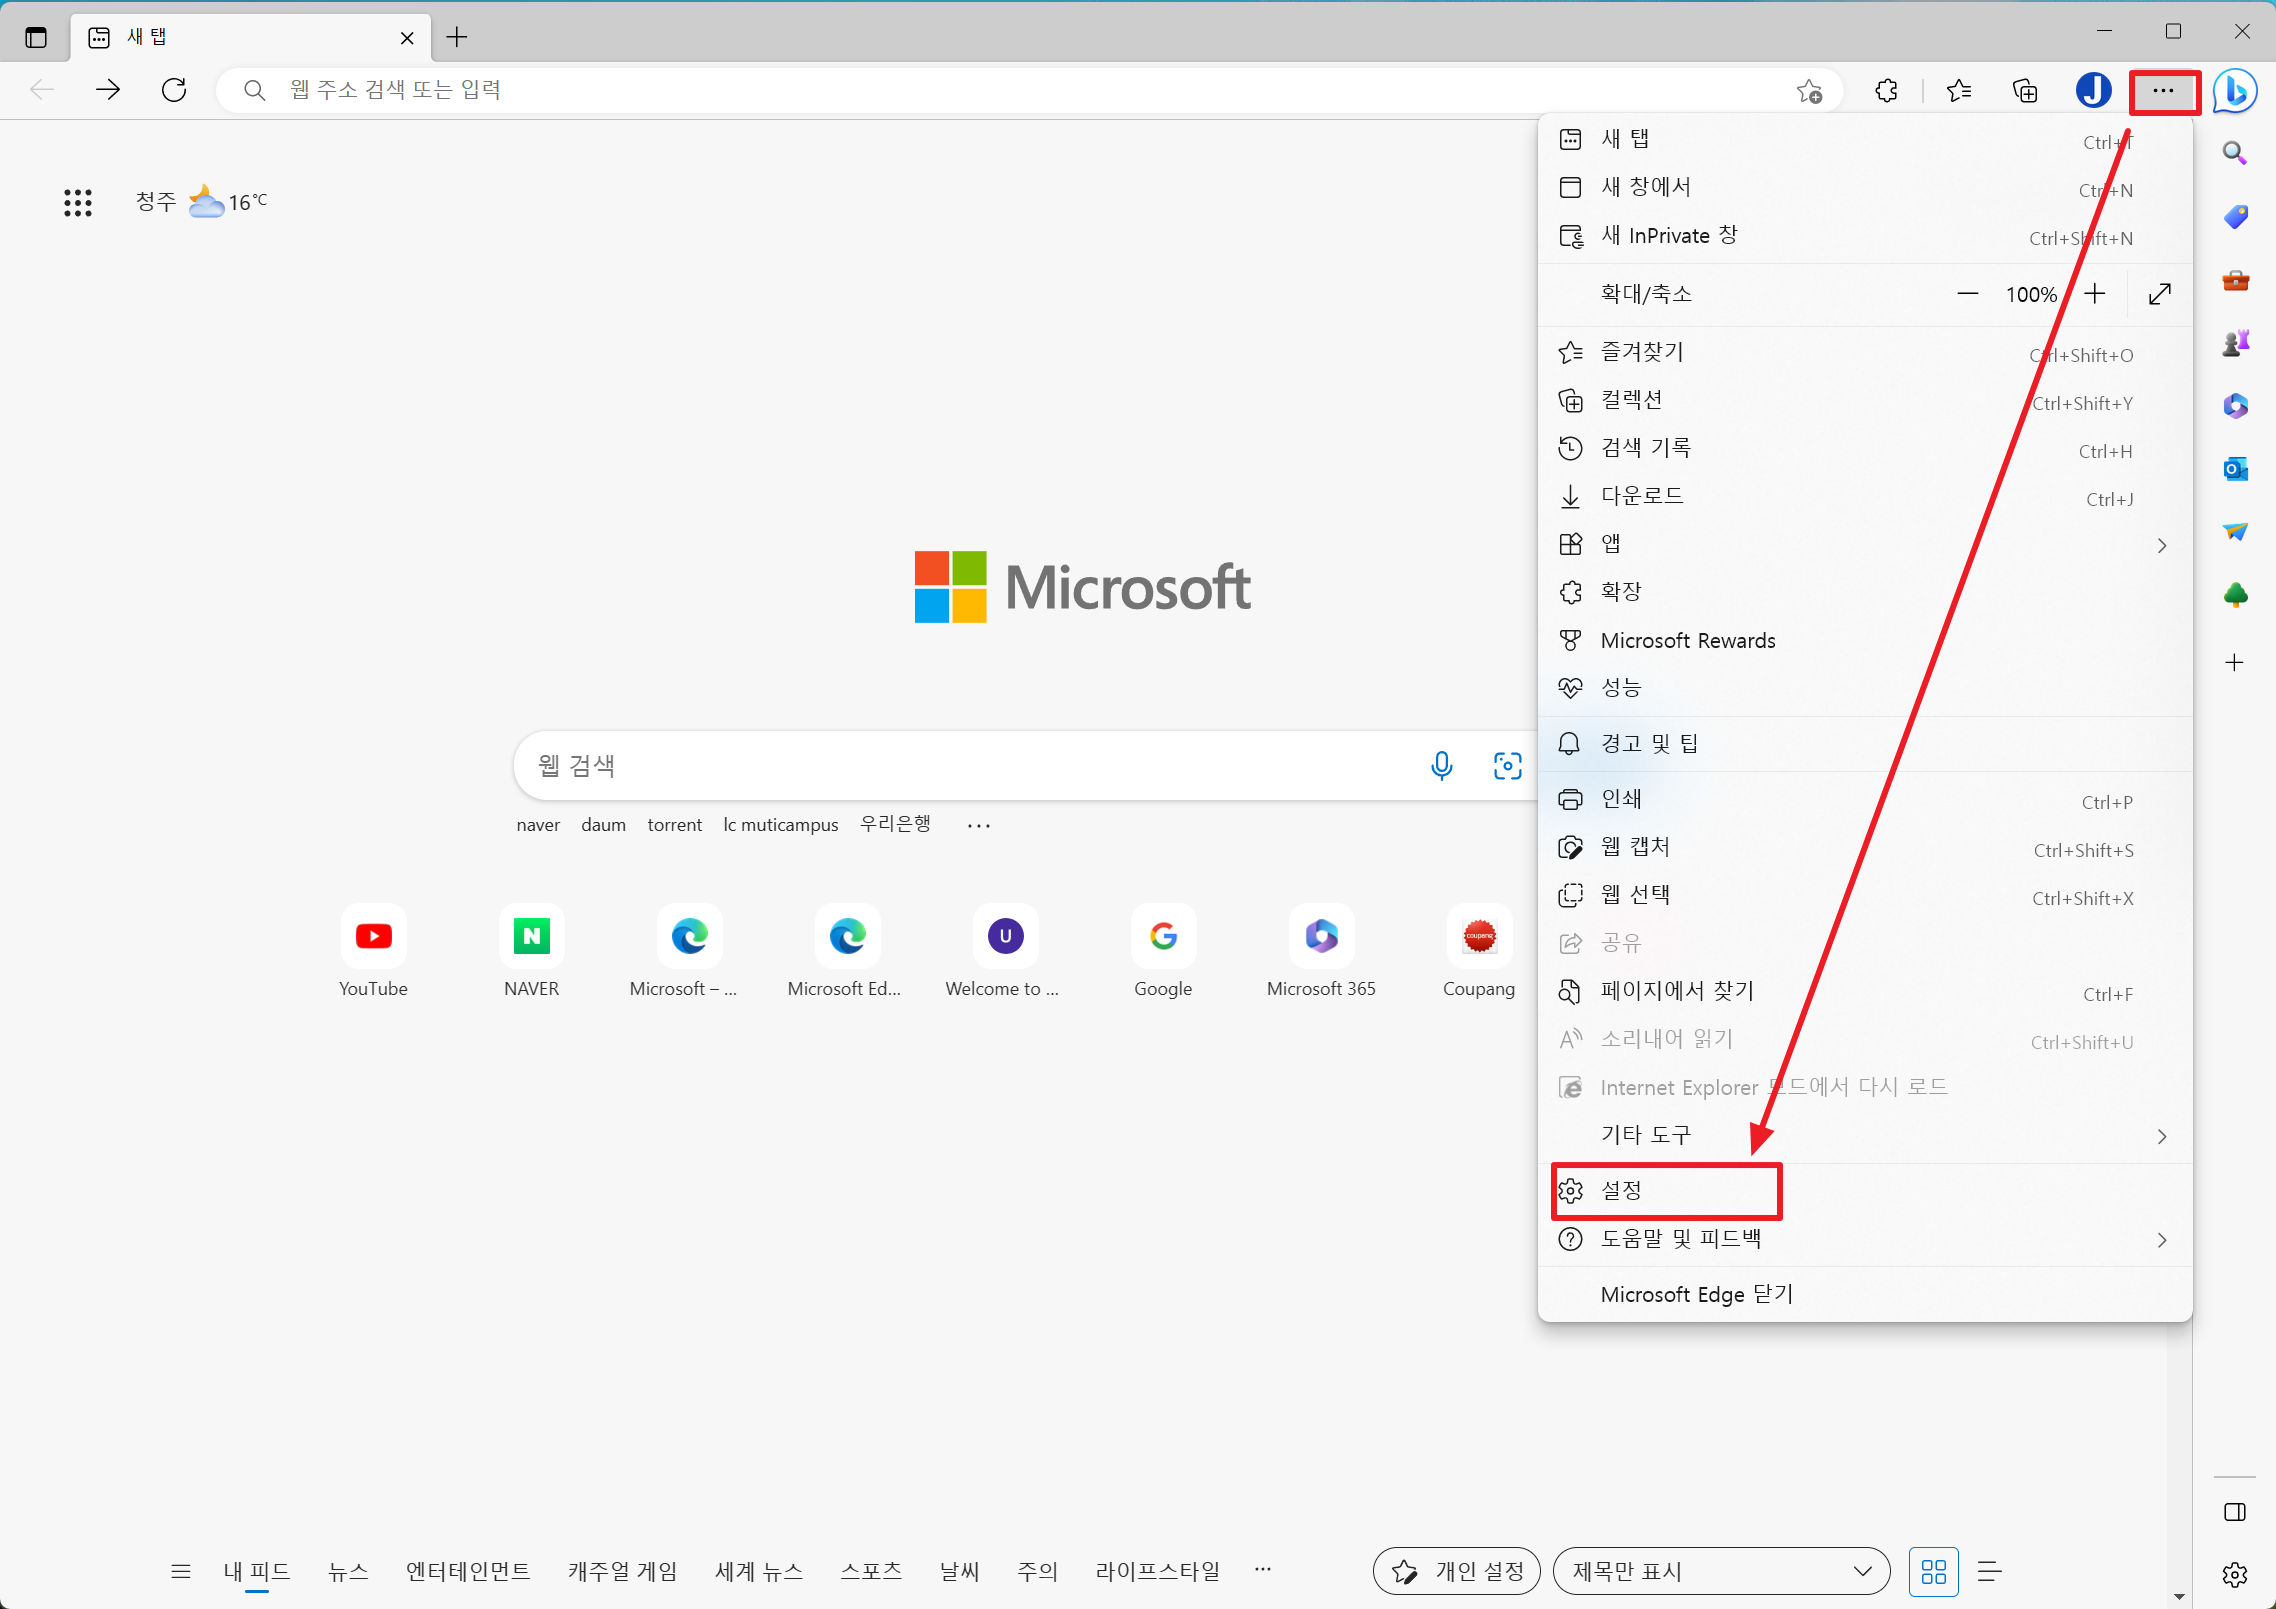
Task: Open the Google quick link tile
Action: click(x=1163, y=951)
